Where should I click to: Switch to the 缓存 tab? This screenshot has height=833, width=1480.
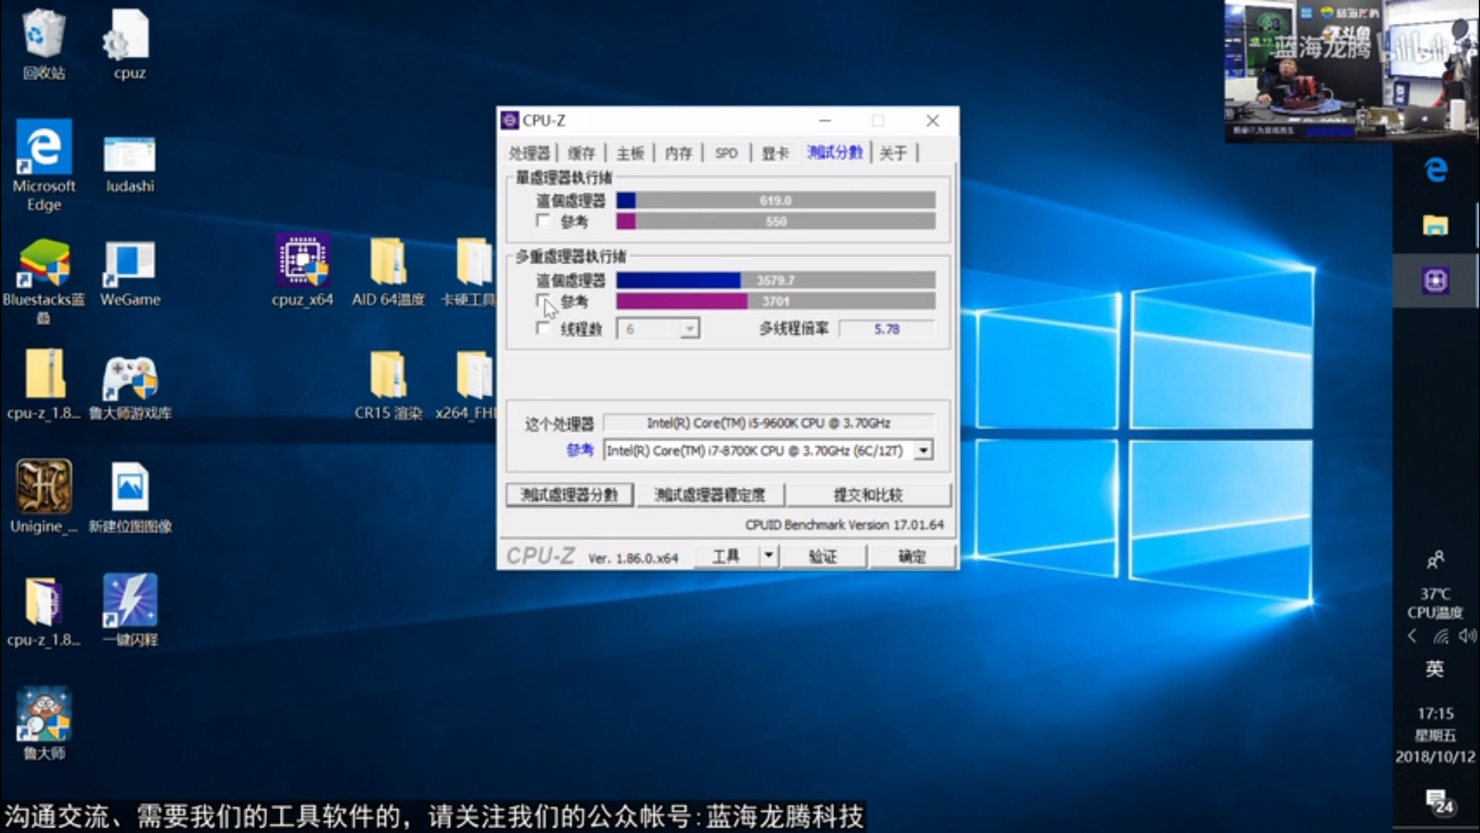click(x=581, y=153)
